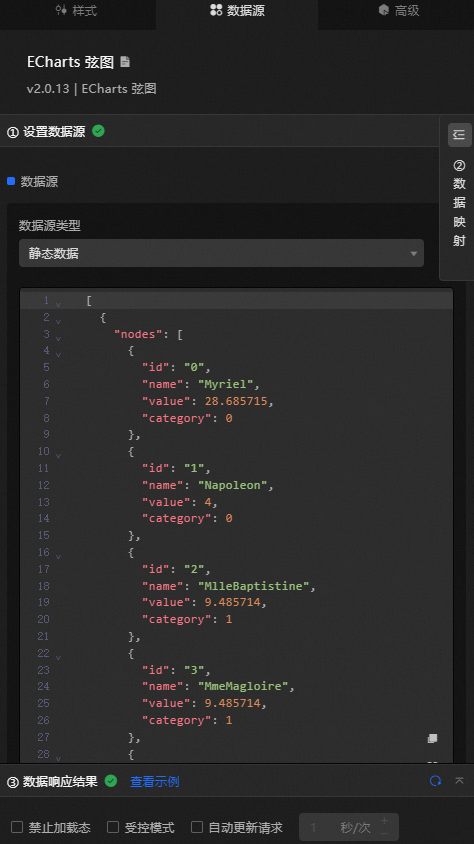Viewport: 474px width, 844px height.
Task: Open the 数据源类型 dropdown showing 静态数据
Action: [221, 253]
